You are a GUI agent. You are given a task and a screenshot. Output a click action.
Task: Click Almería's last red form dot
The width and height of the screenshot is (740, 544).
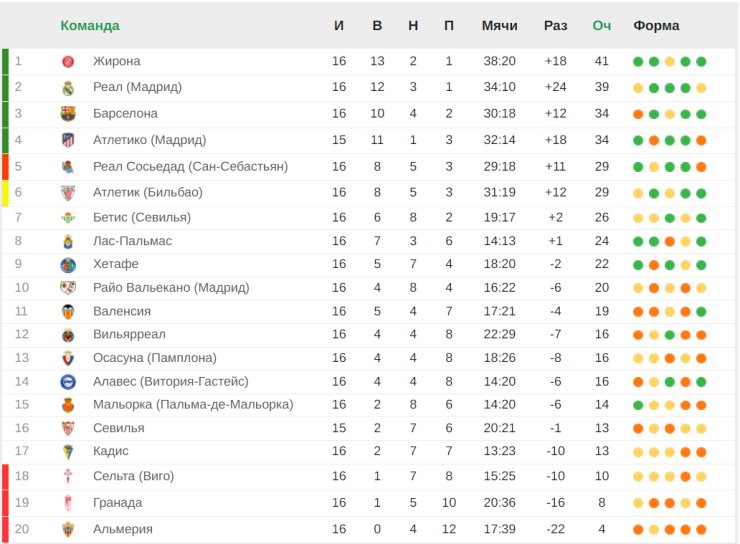coord(702,529)
